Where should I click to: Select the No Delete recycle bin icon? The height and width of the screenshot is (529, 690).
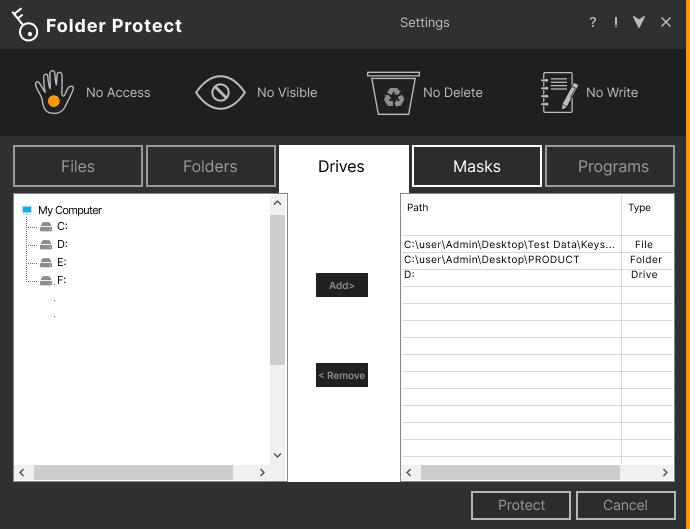coord(393,93)
